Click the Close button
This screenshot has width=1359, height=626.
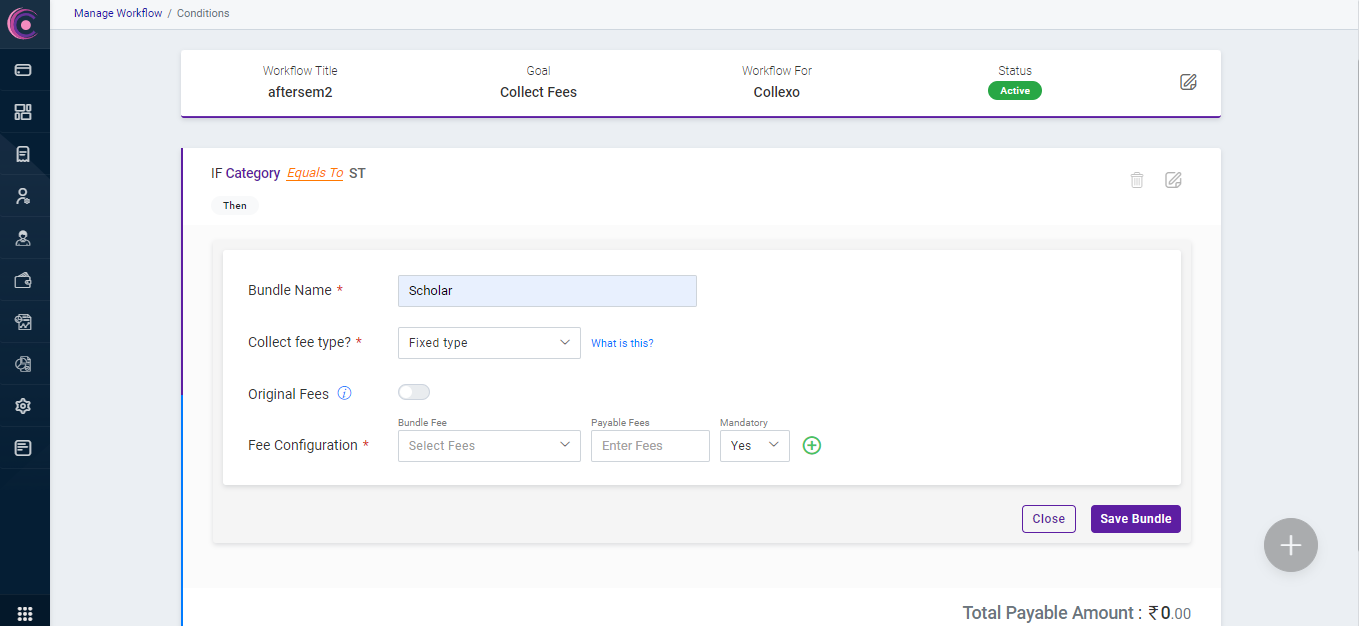pos(1048,519)
